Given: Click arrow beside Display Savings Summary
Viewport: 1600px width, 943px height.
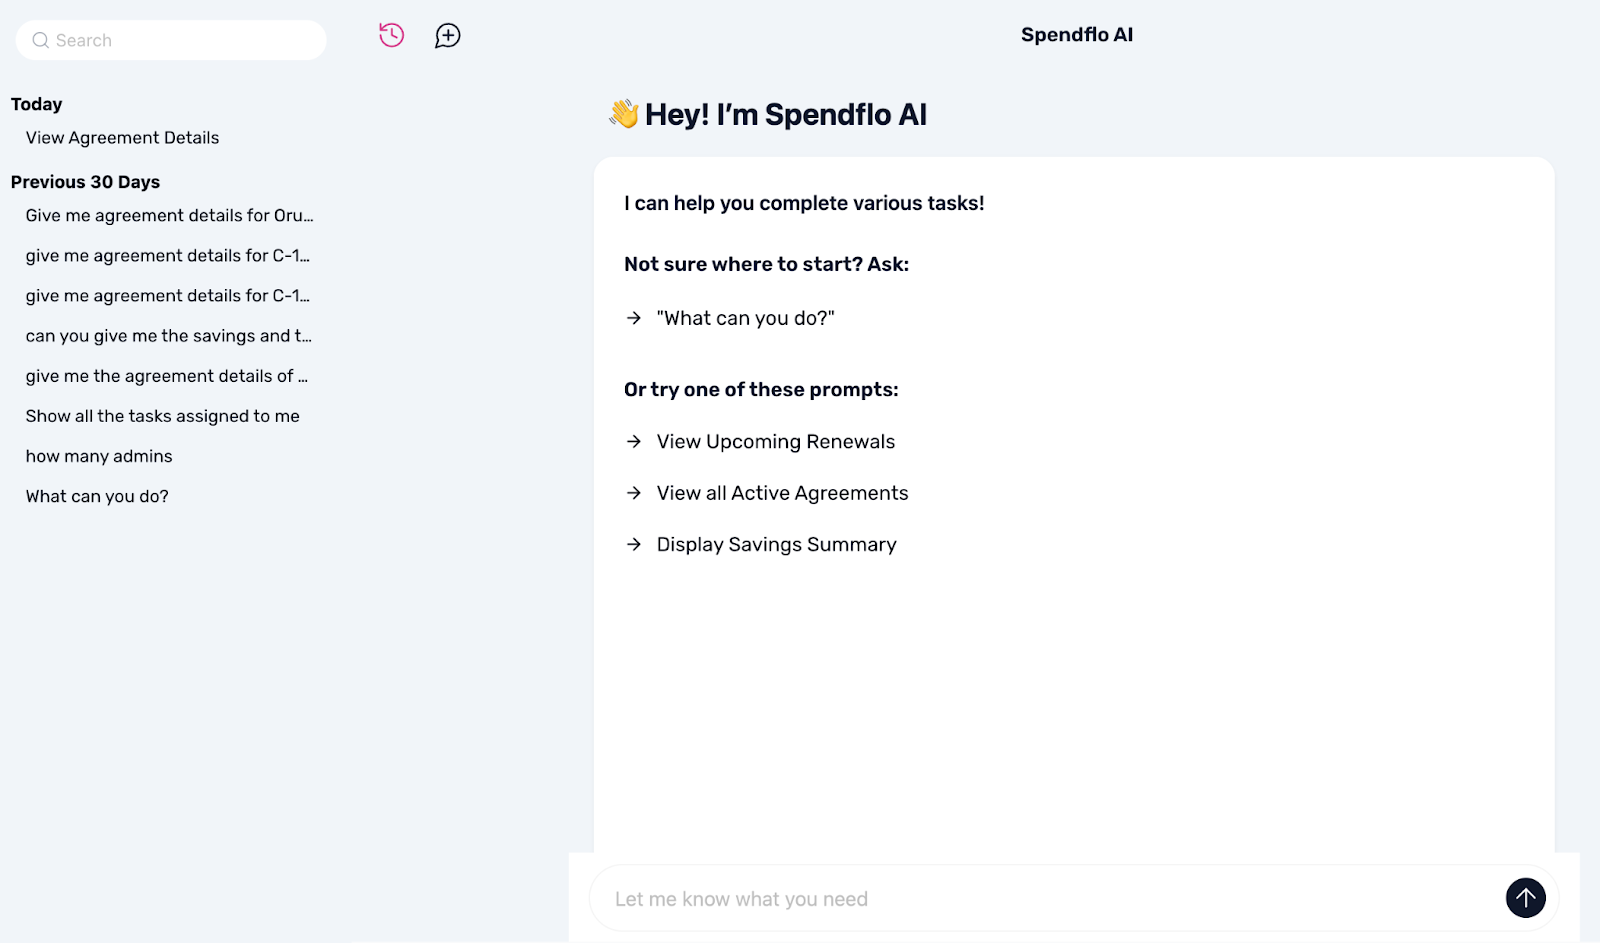Looking at the screenshot, I should pos(634,545).
